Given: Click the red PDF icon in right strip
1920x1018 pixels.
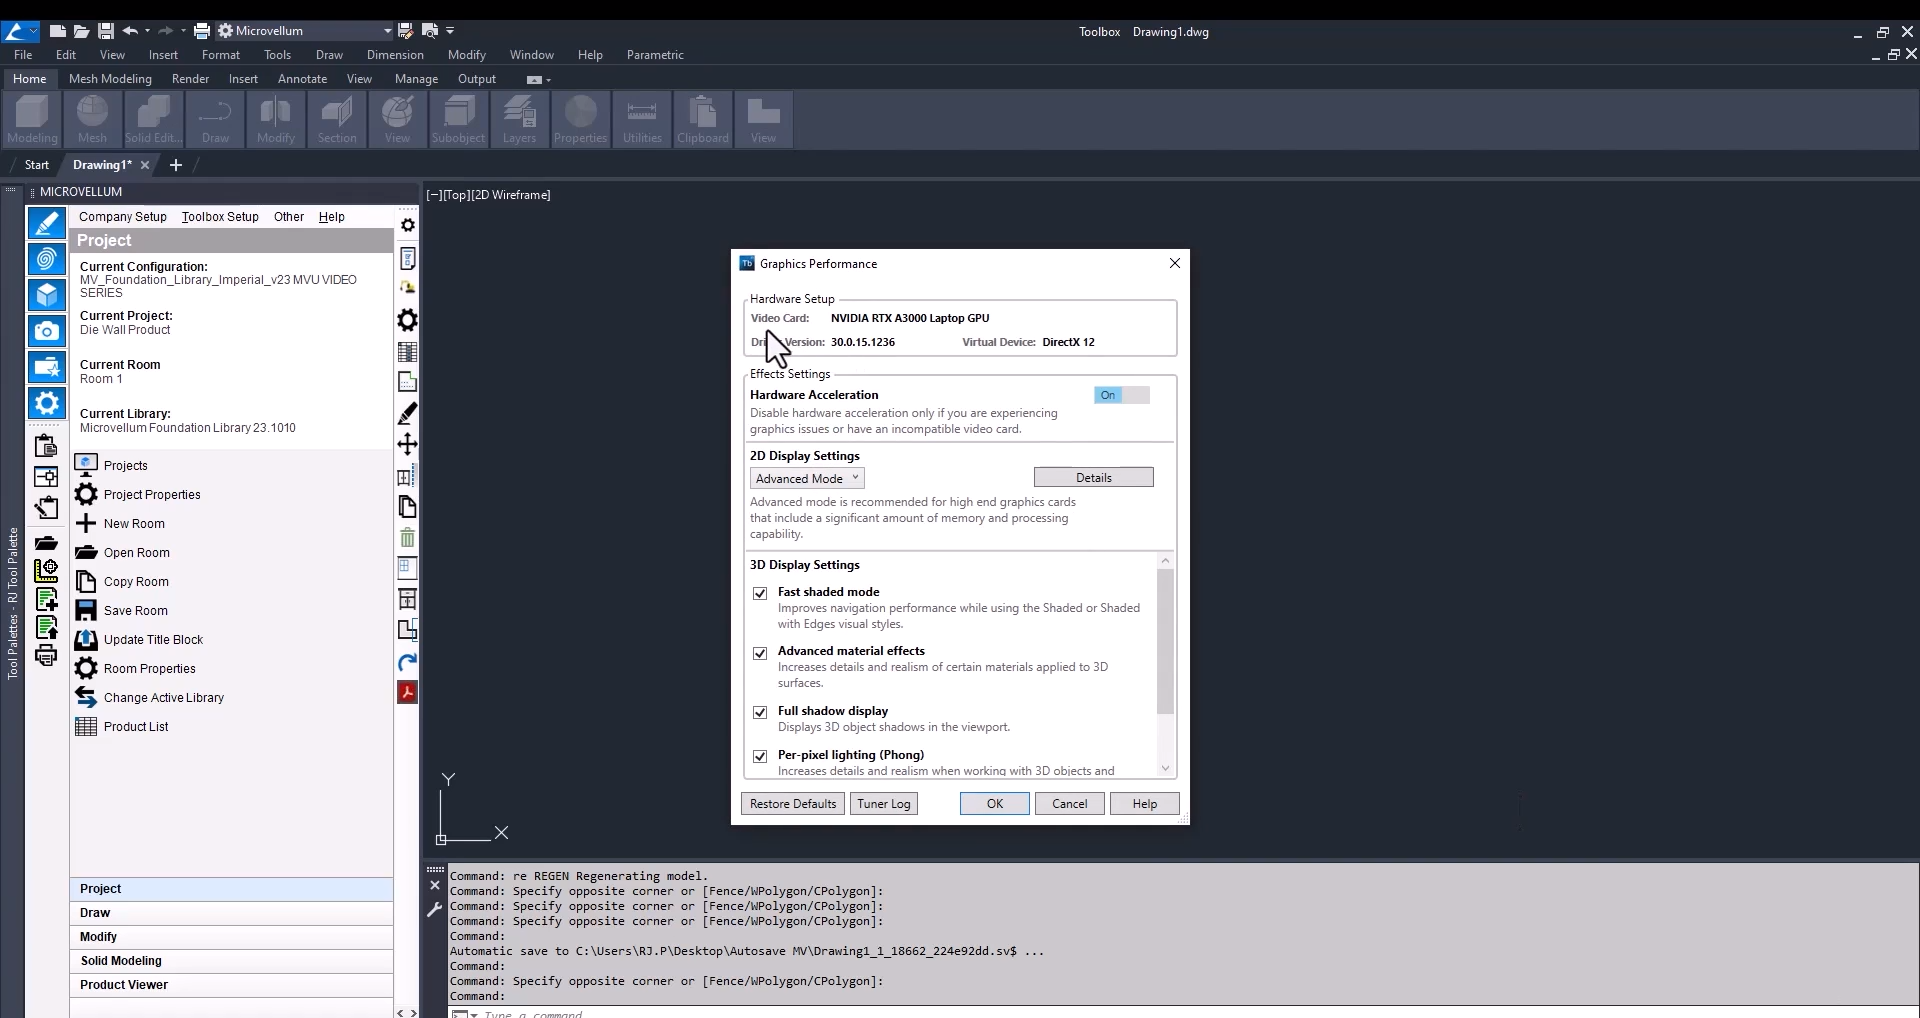Looking at the screenshot, I should 407,692.
